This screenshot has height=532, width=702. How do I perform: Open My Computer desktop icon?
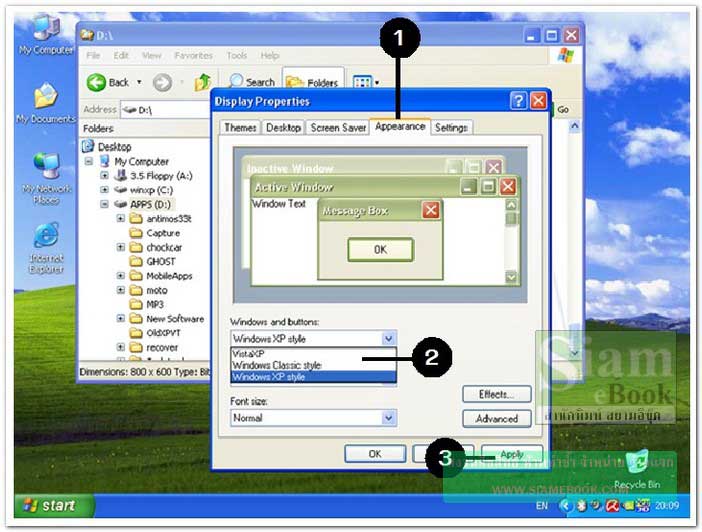(x=46, y=35)
